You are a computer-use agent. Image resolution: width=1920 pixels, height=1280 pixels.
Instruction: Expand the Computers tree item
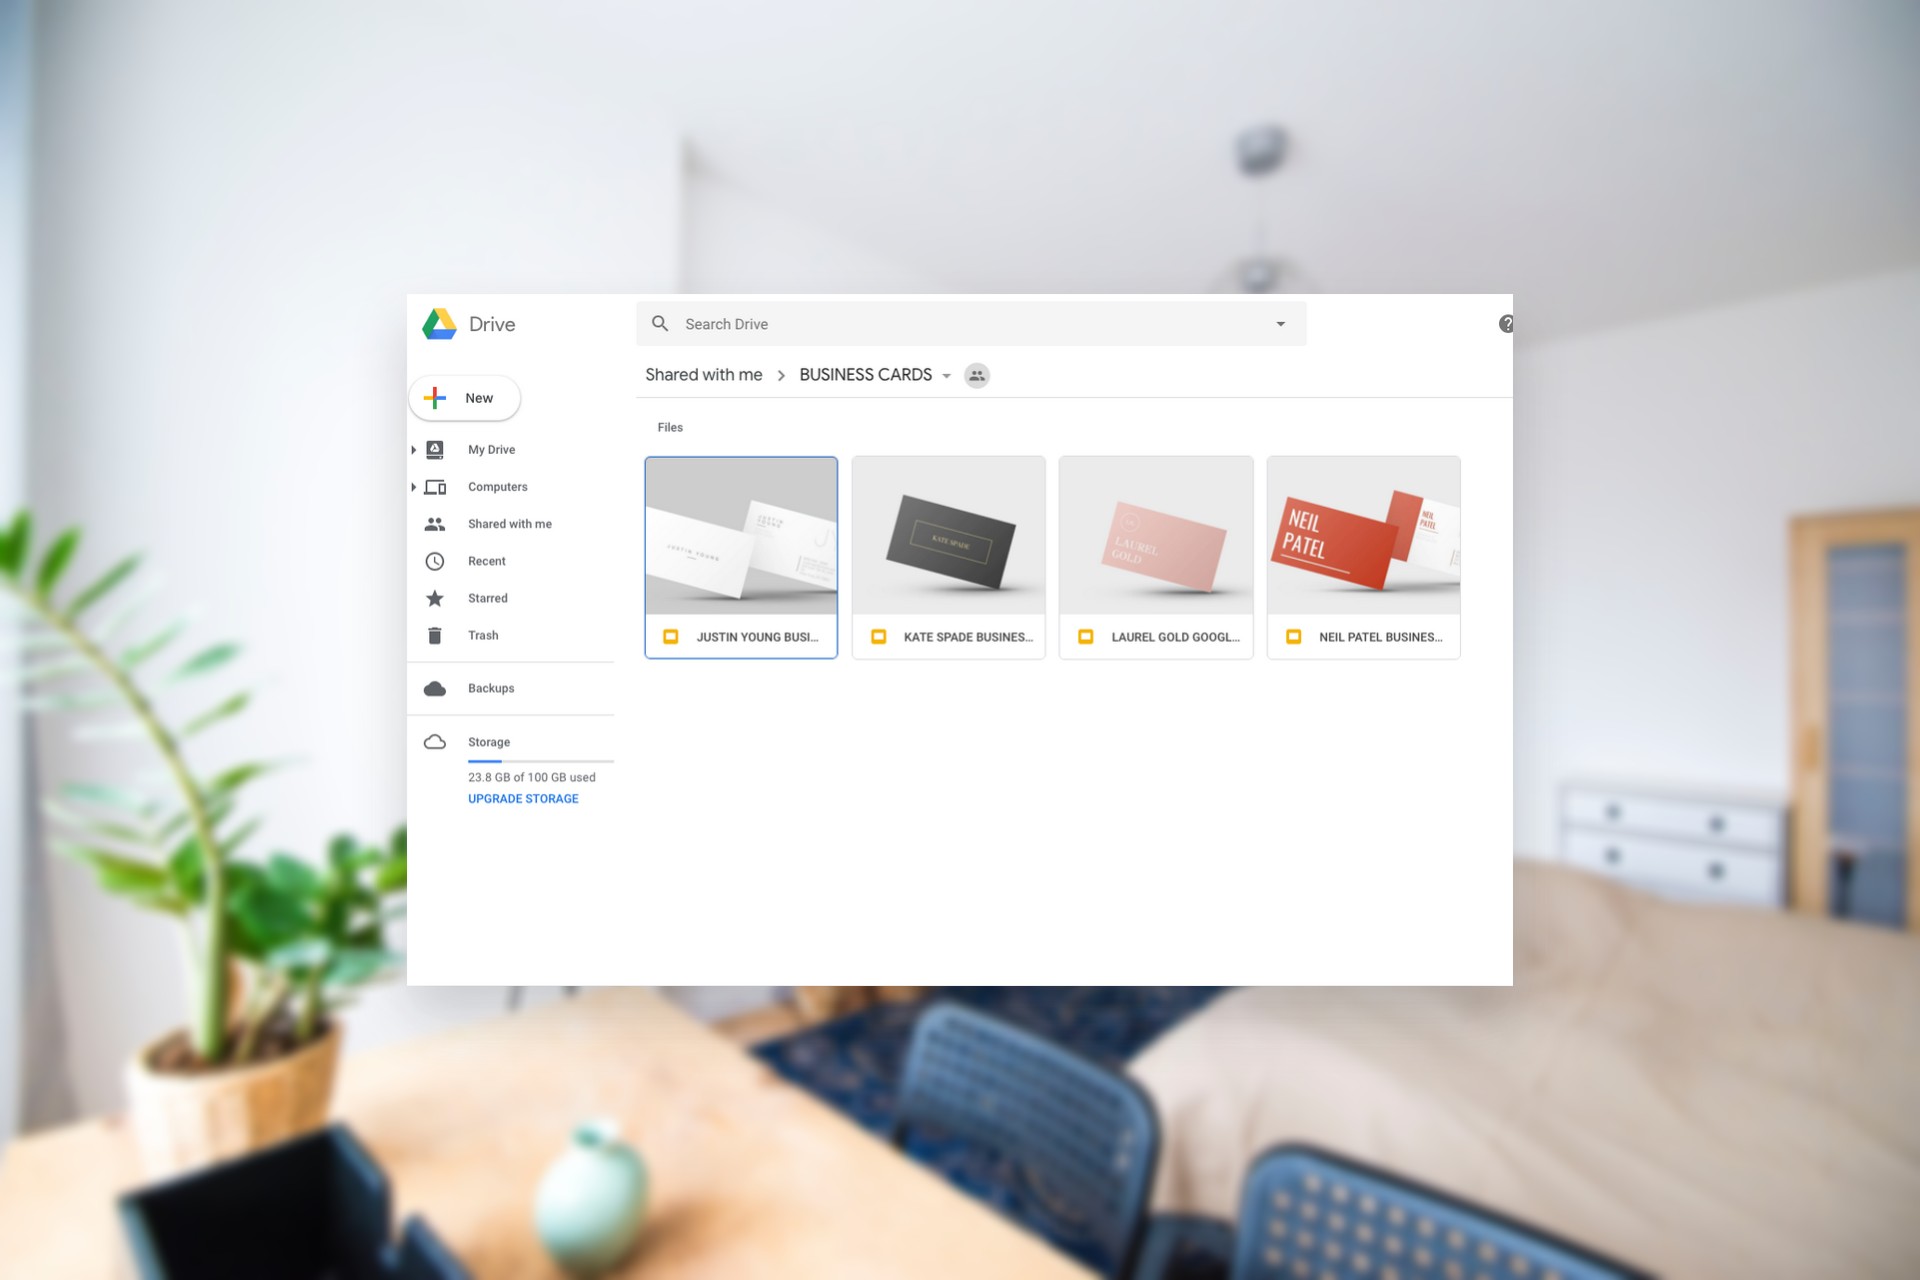pos(414,486)
